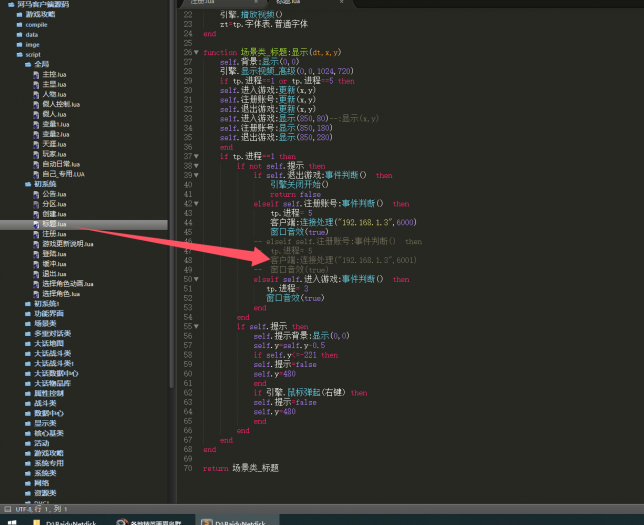Click the Windows Start button
Viewport: 644px width, 525px height.
(x=12, y=521)
